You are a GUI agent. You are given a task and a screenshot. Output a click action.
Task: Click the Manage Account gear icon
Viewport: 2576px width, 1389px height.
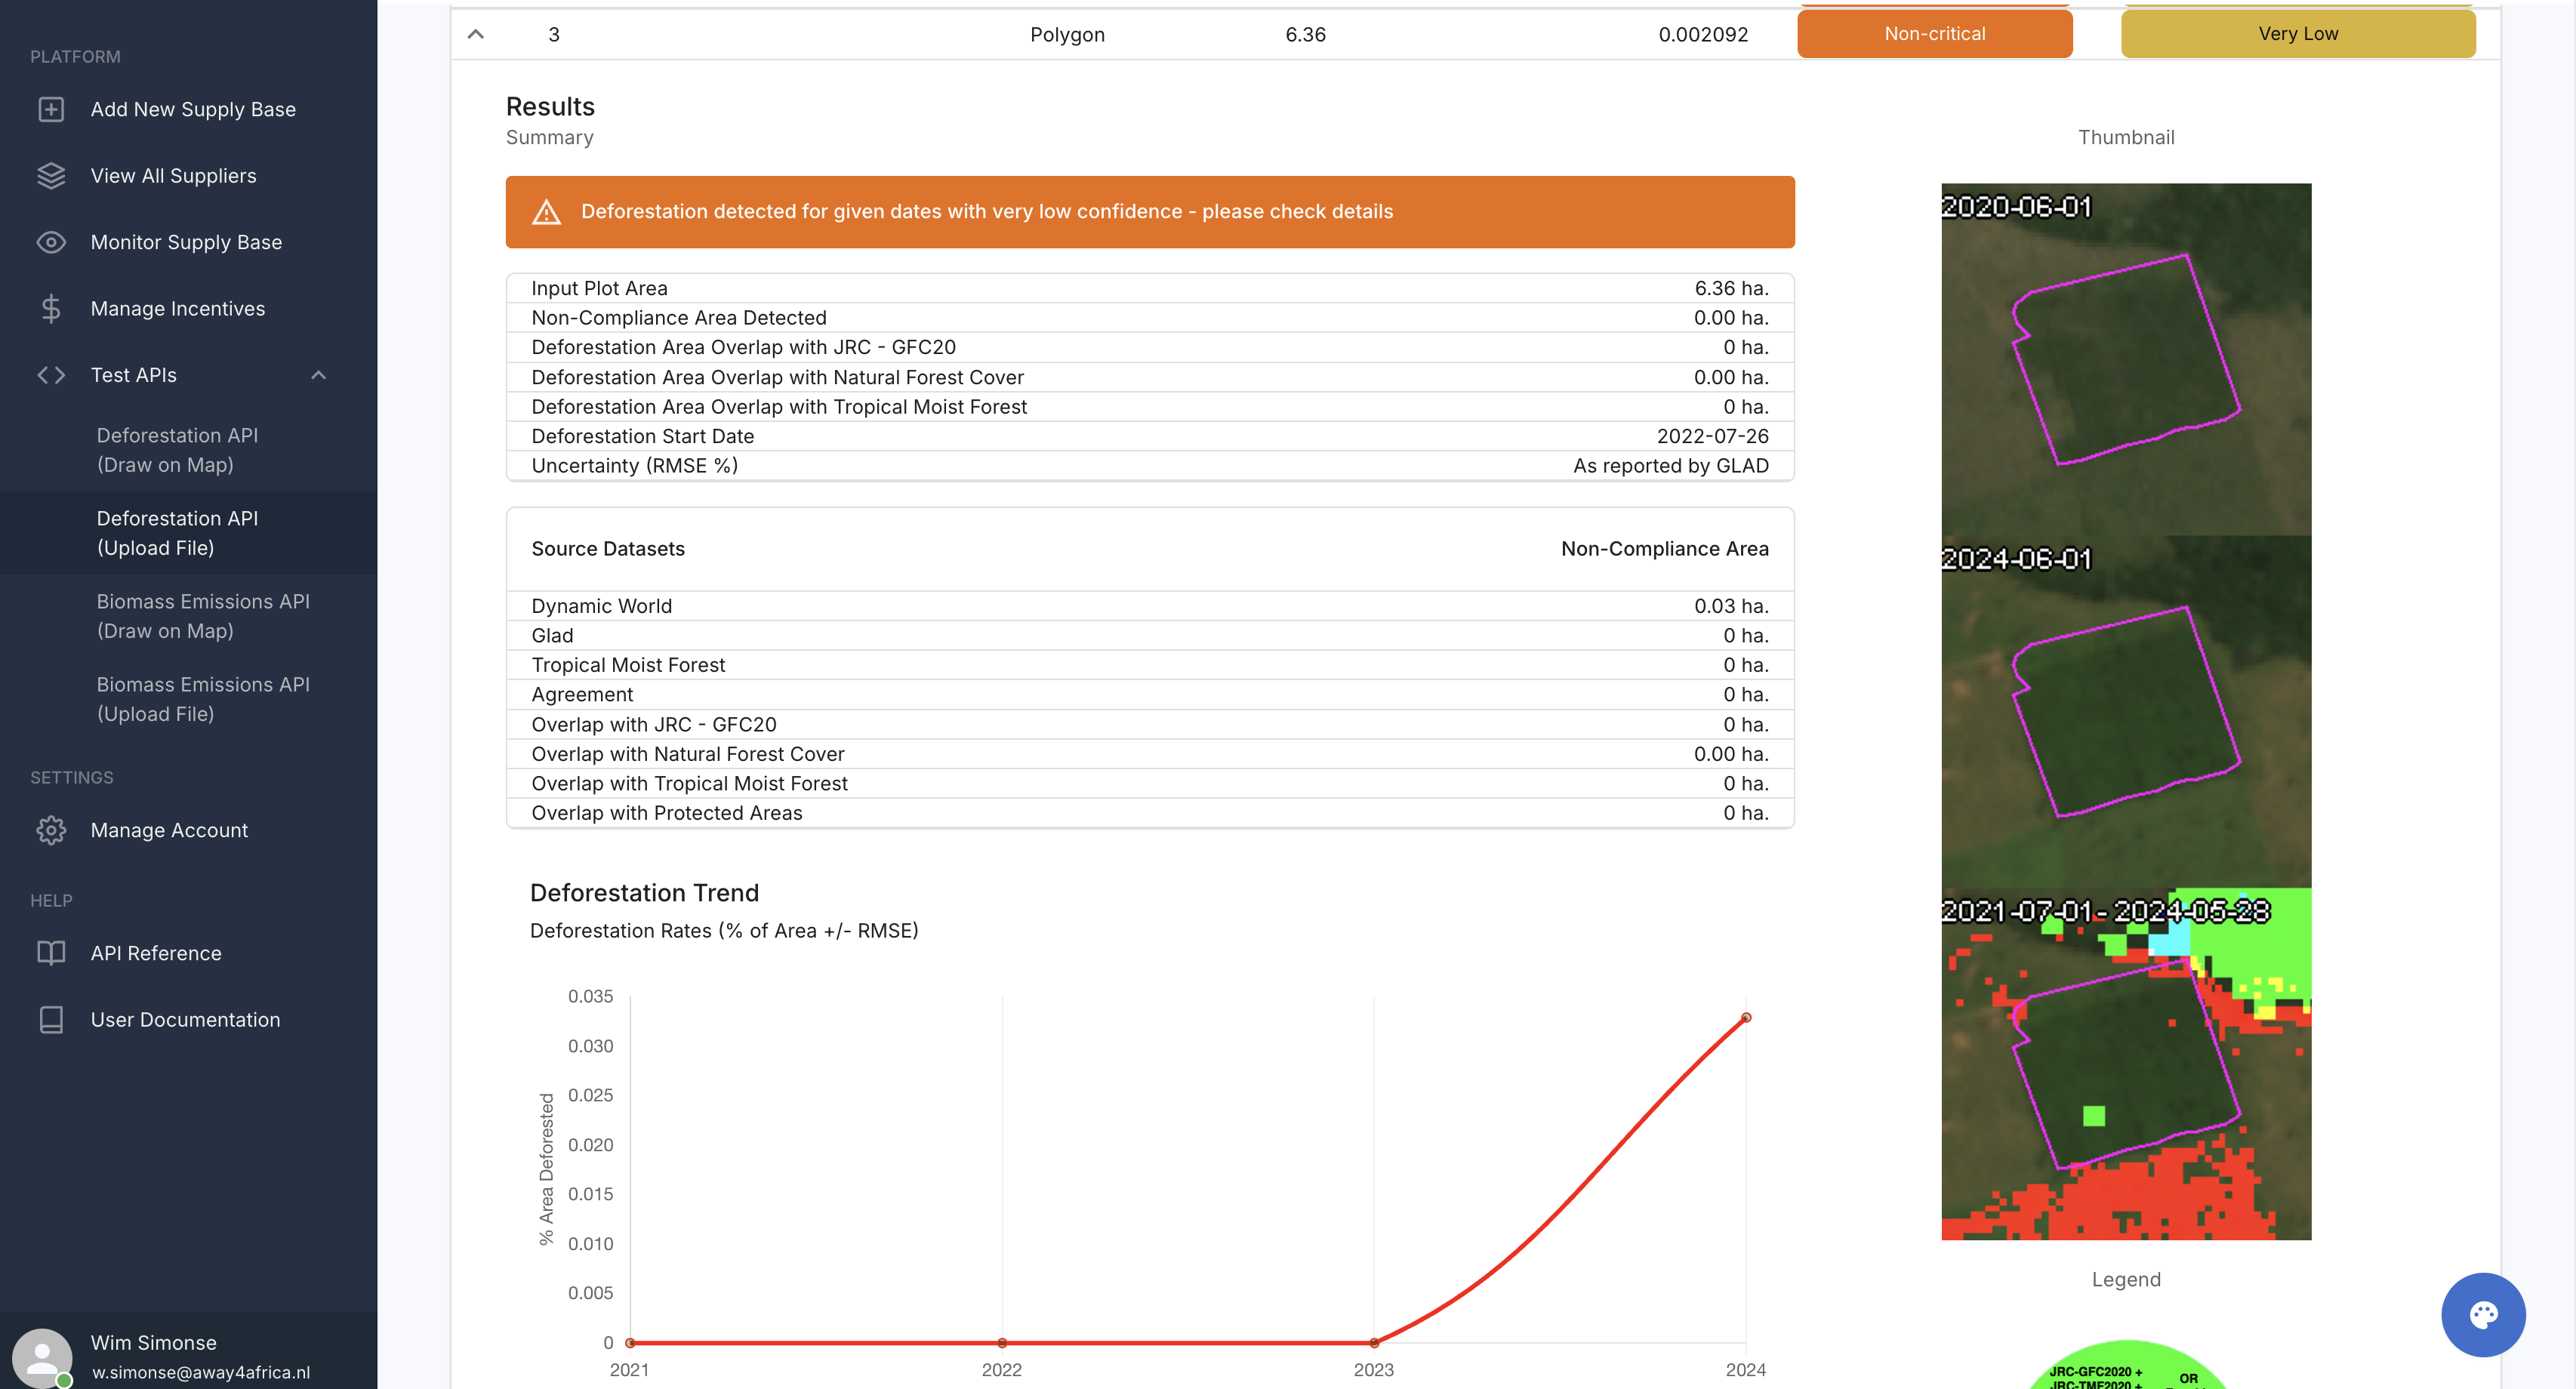point(51,830)
